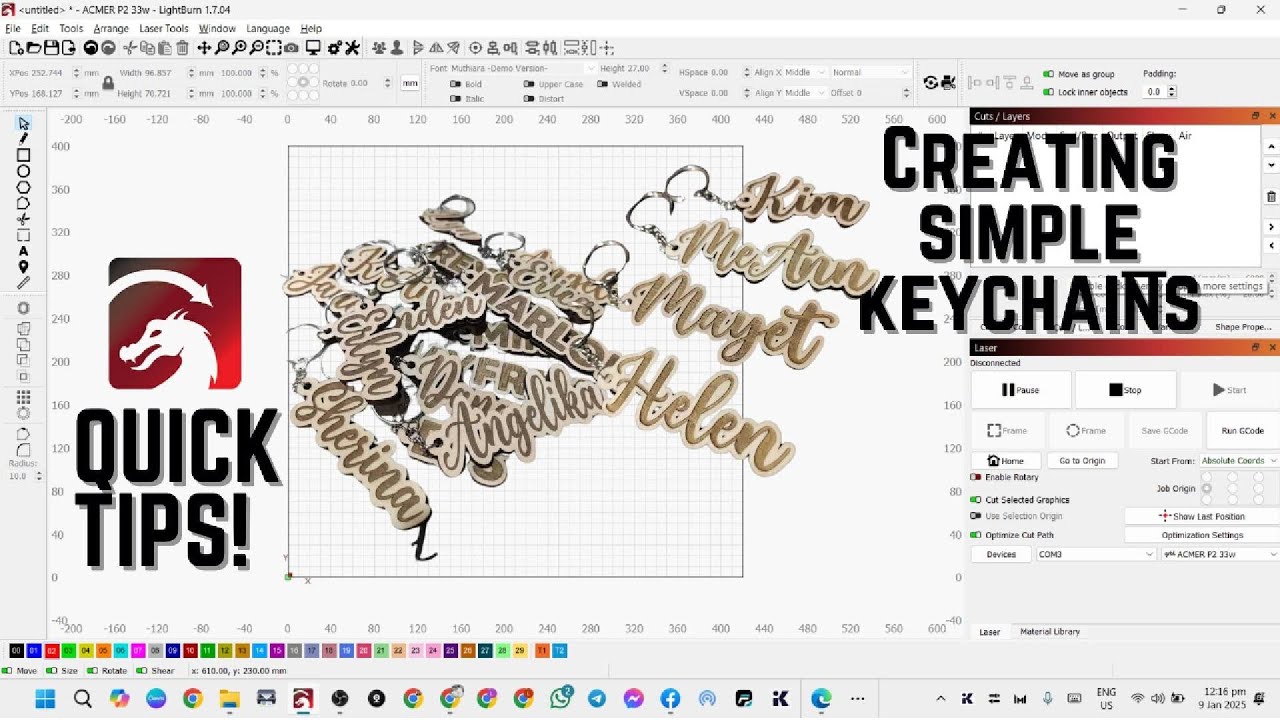Select the Rectangle tool
Image resolution: width=1280 pixels, height=720 pixels.
(x=23, y=155)
